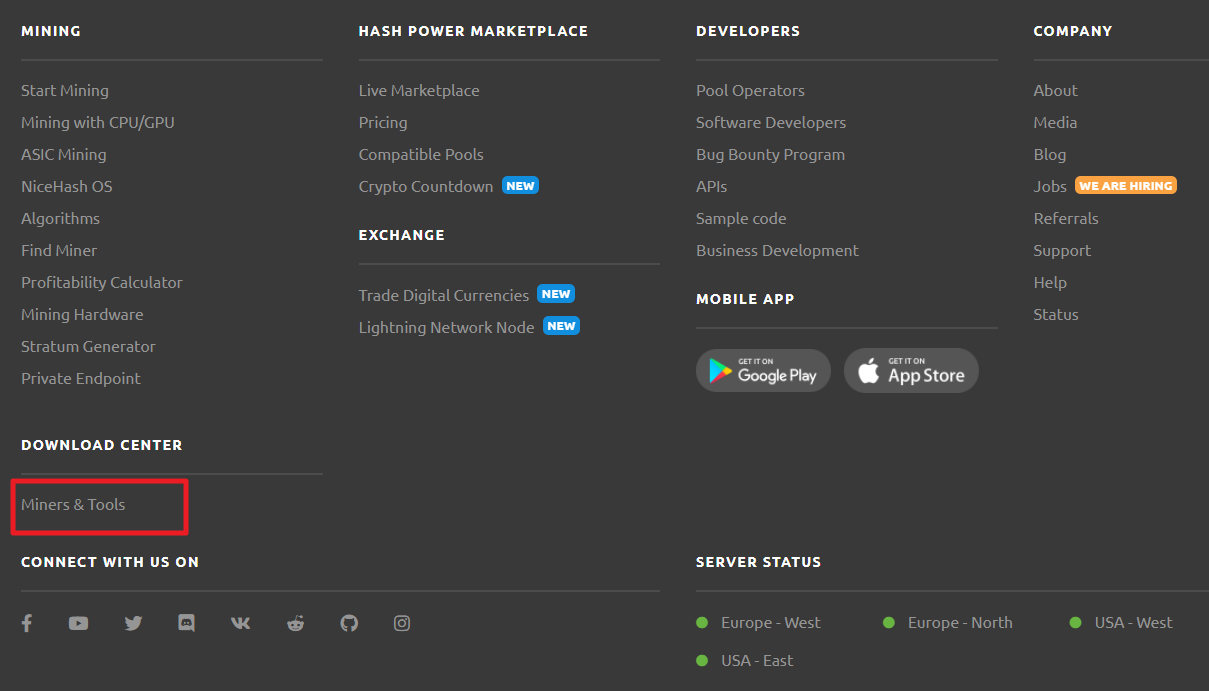Image resolution: width=1209 pixels, height=691 pixels.
Task: Go to Mining Hardware page
Action: click(82, 314)
